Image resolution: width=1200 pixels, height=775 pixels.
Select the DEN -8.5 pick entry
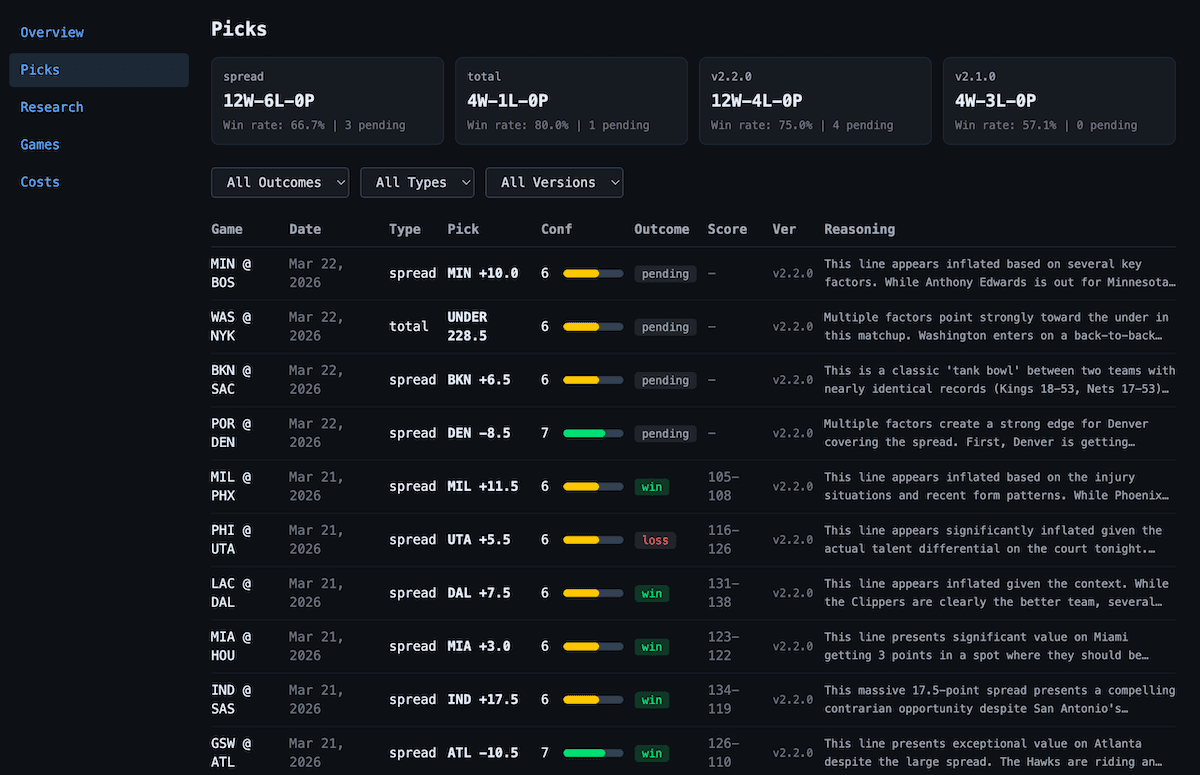point(480,433)
